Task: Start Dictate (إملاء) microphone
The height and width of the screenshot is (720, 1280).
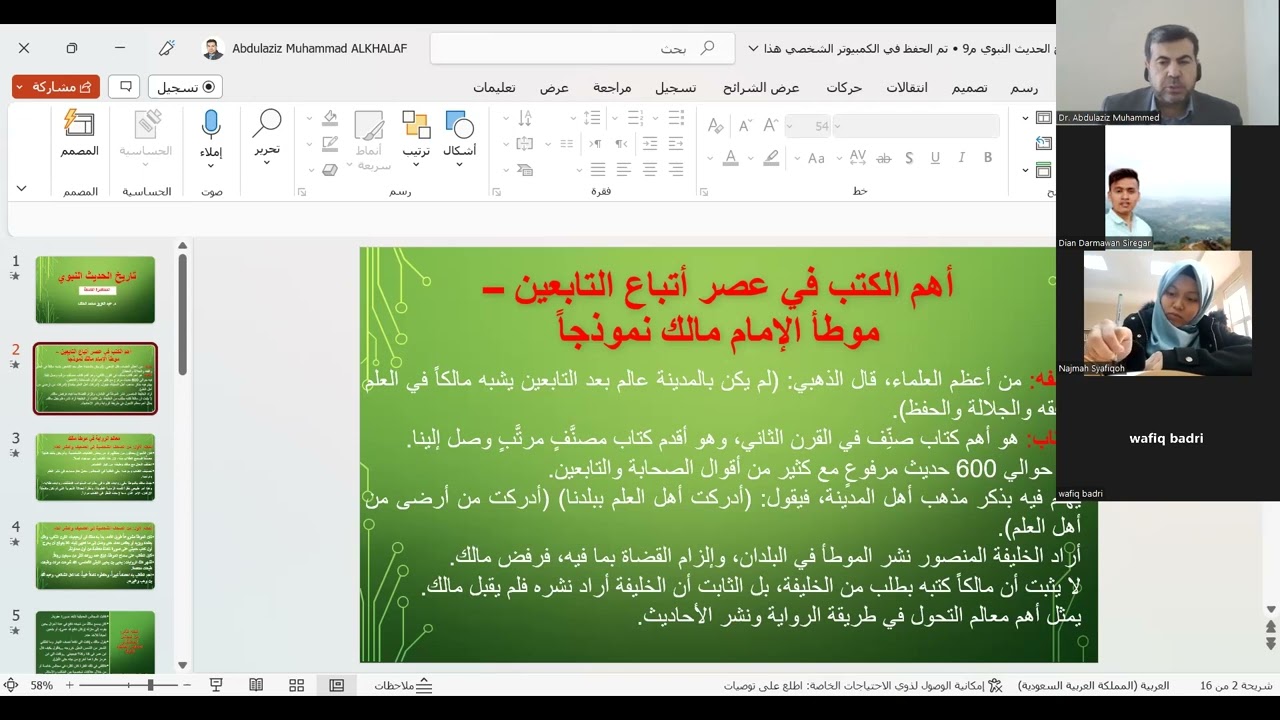Action: (210, 125)
